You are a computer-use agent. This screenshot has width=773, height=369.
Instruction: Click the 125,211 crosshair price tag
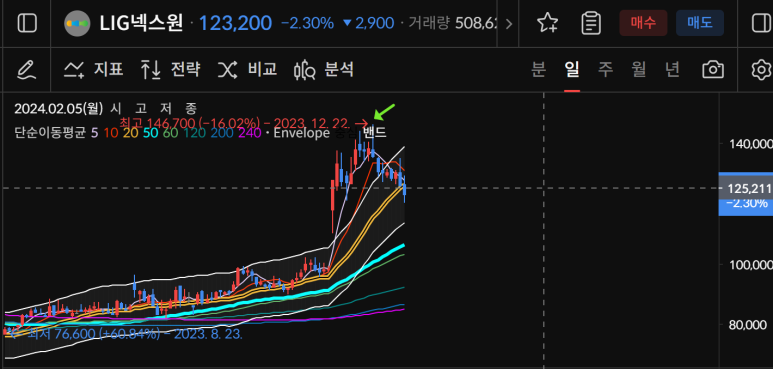coord(745,188)
